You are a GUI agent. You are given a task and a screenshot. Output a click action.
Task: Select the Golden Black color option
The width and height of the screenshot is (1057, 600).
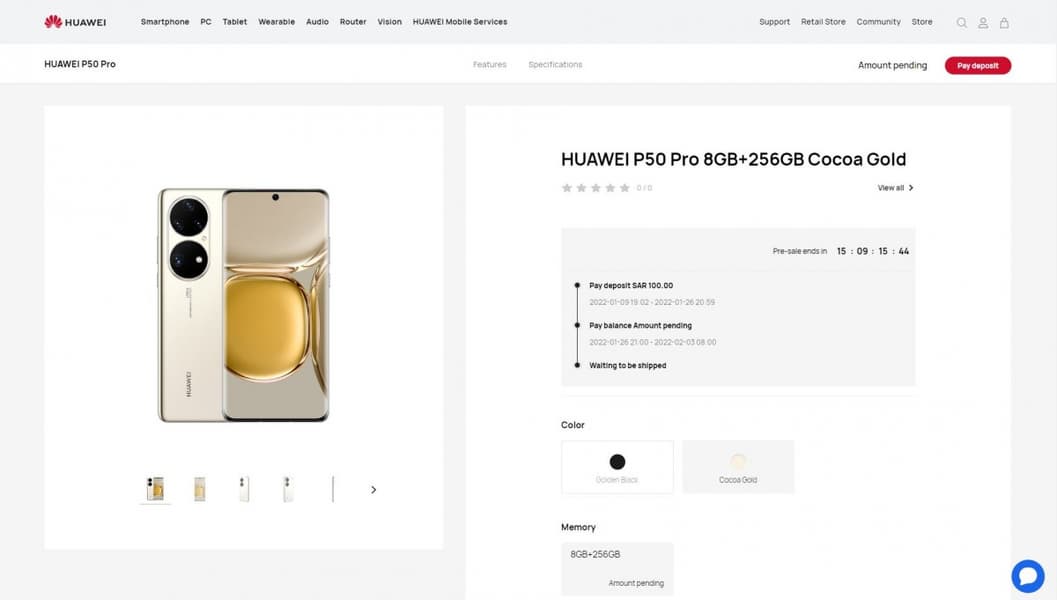[617, 467]
